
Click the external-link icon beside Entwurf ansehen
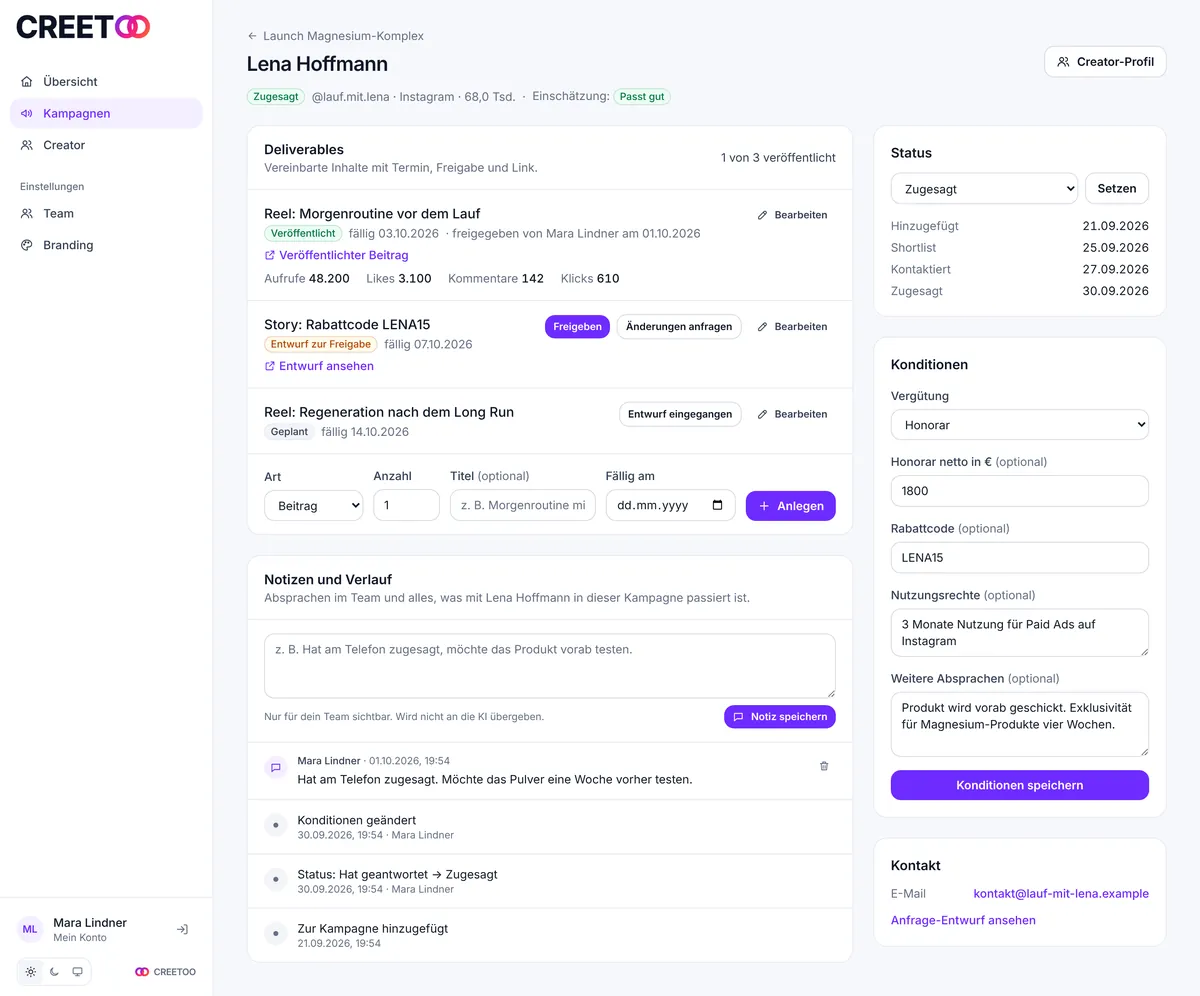(x=270, y=367)
